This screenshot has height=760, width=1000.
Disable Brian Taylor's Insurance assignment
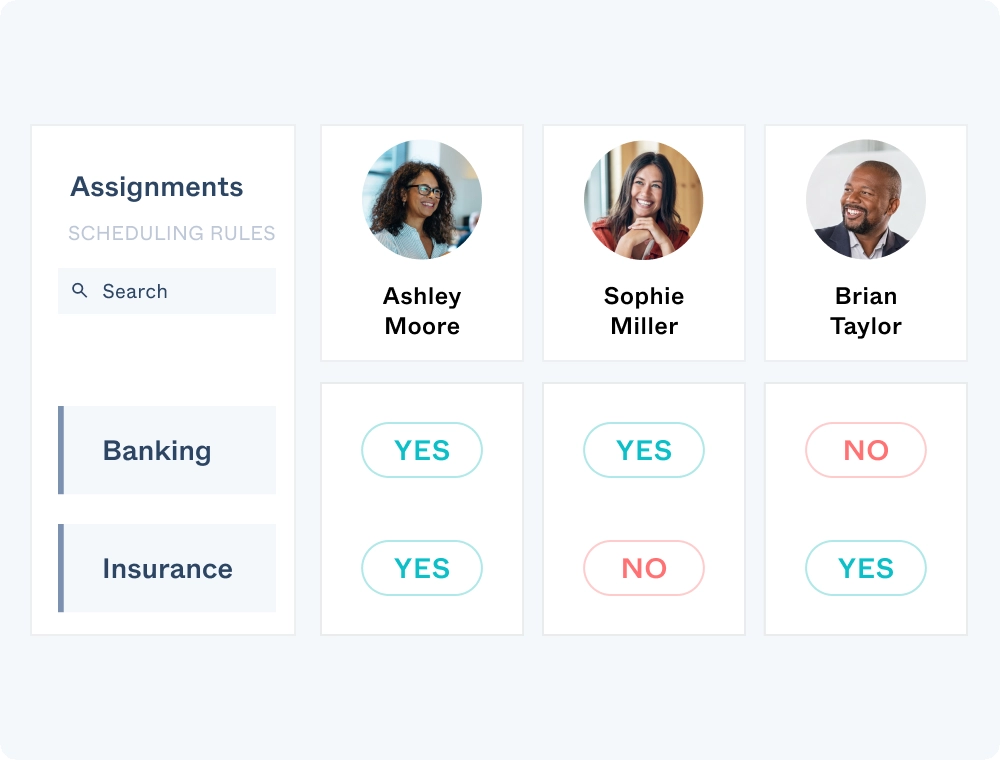[866, 567]
